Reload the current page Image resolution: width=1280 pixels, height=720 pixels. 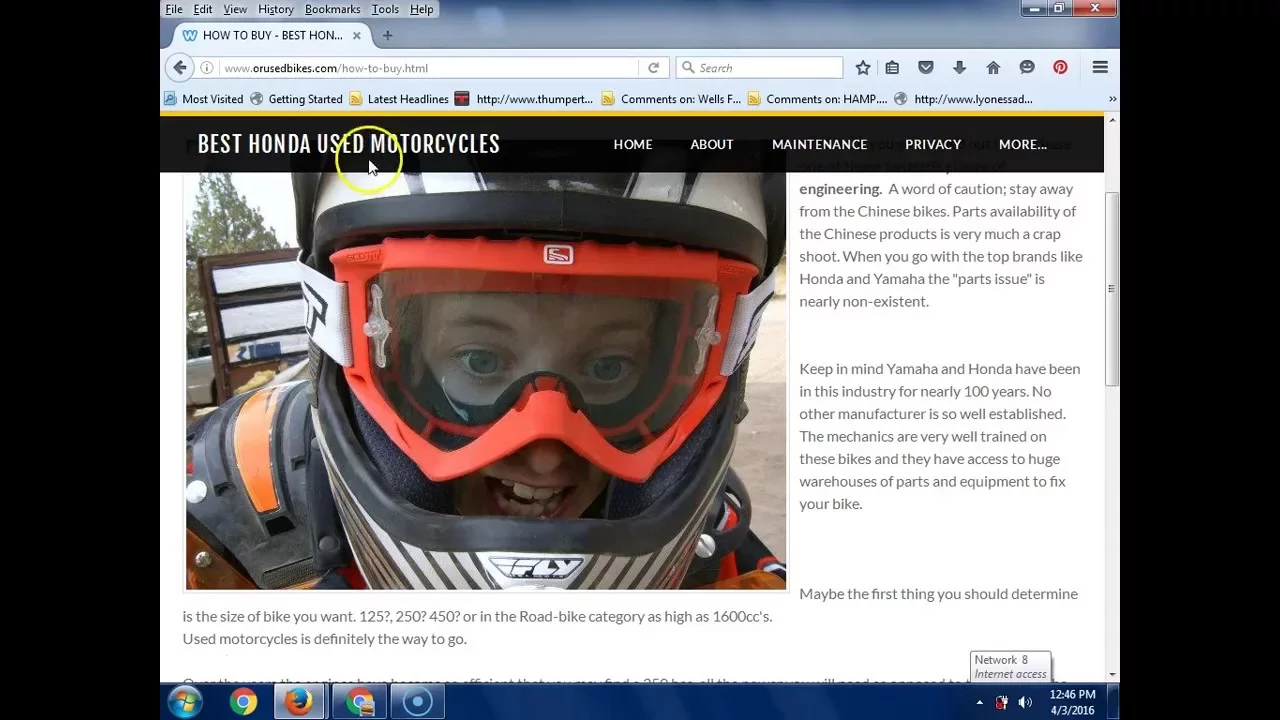tap(653, 68)
